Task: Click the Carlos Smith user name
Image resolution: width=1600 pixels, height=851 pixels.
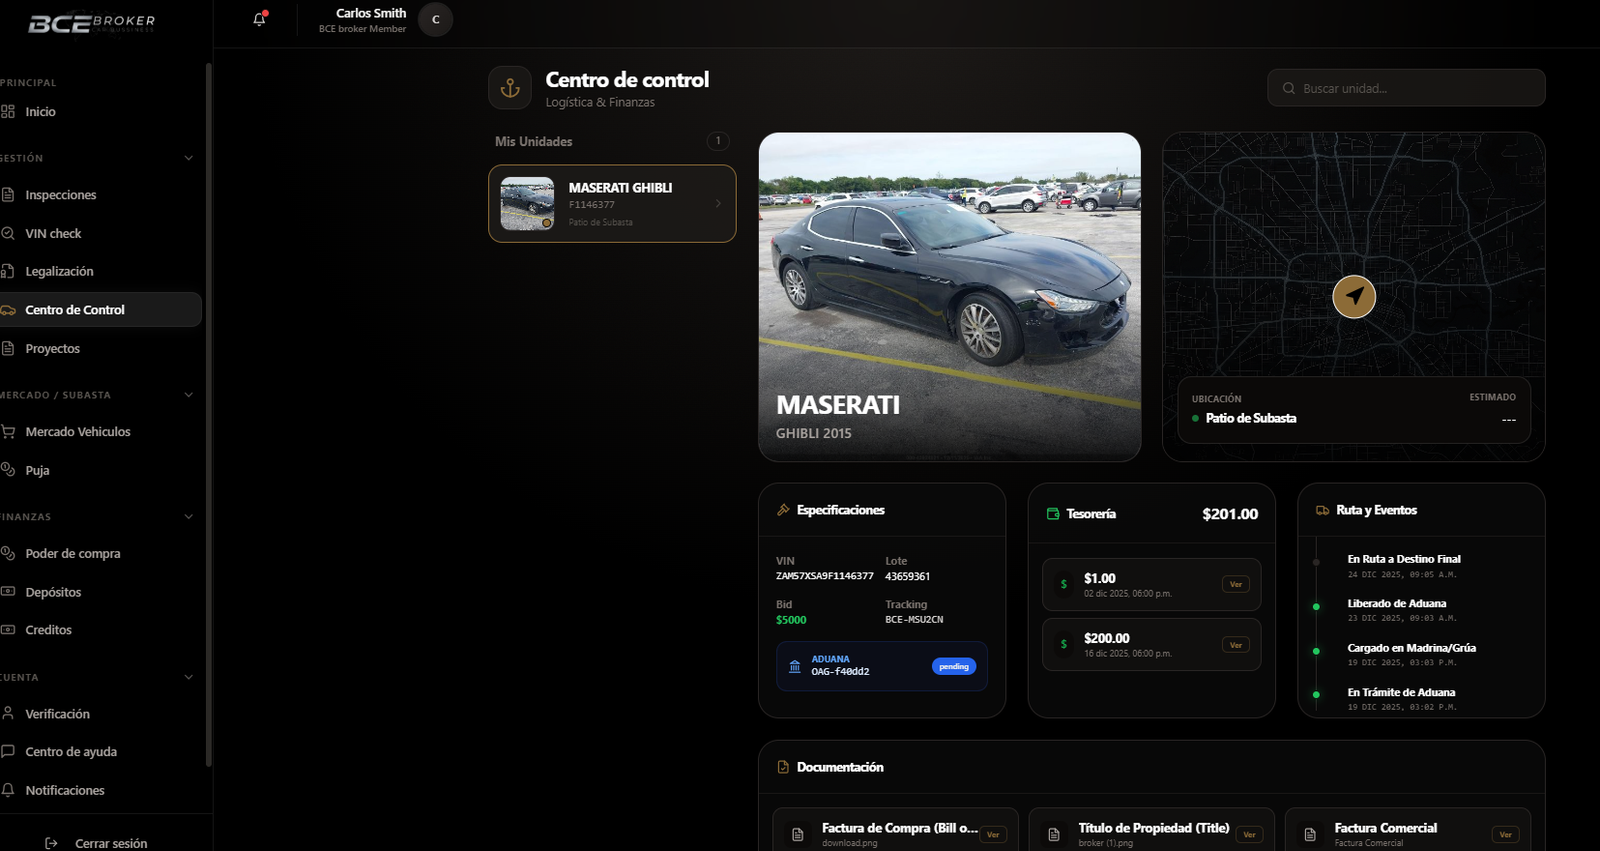Action: (x=371, y=13)
